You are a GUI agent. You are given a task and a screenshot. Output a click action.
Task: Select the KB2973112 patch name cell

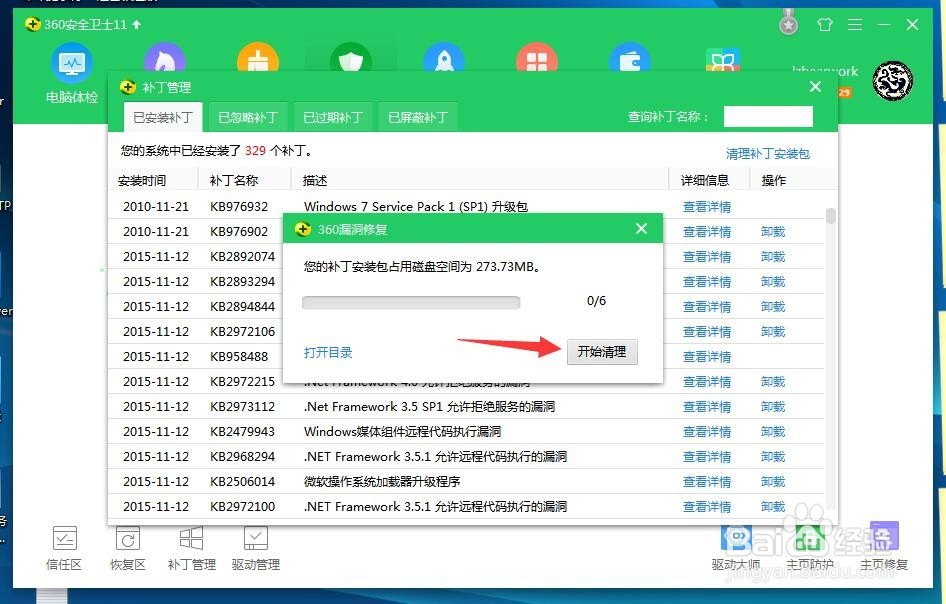point(243,407)
